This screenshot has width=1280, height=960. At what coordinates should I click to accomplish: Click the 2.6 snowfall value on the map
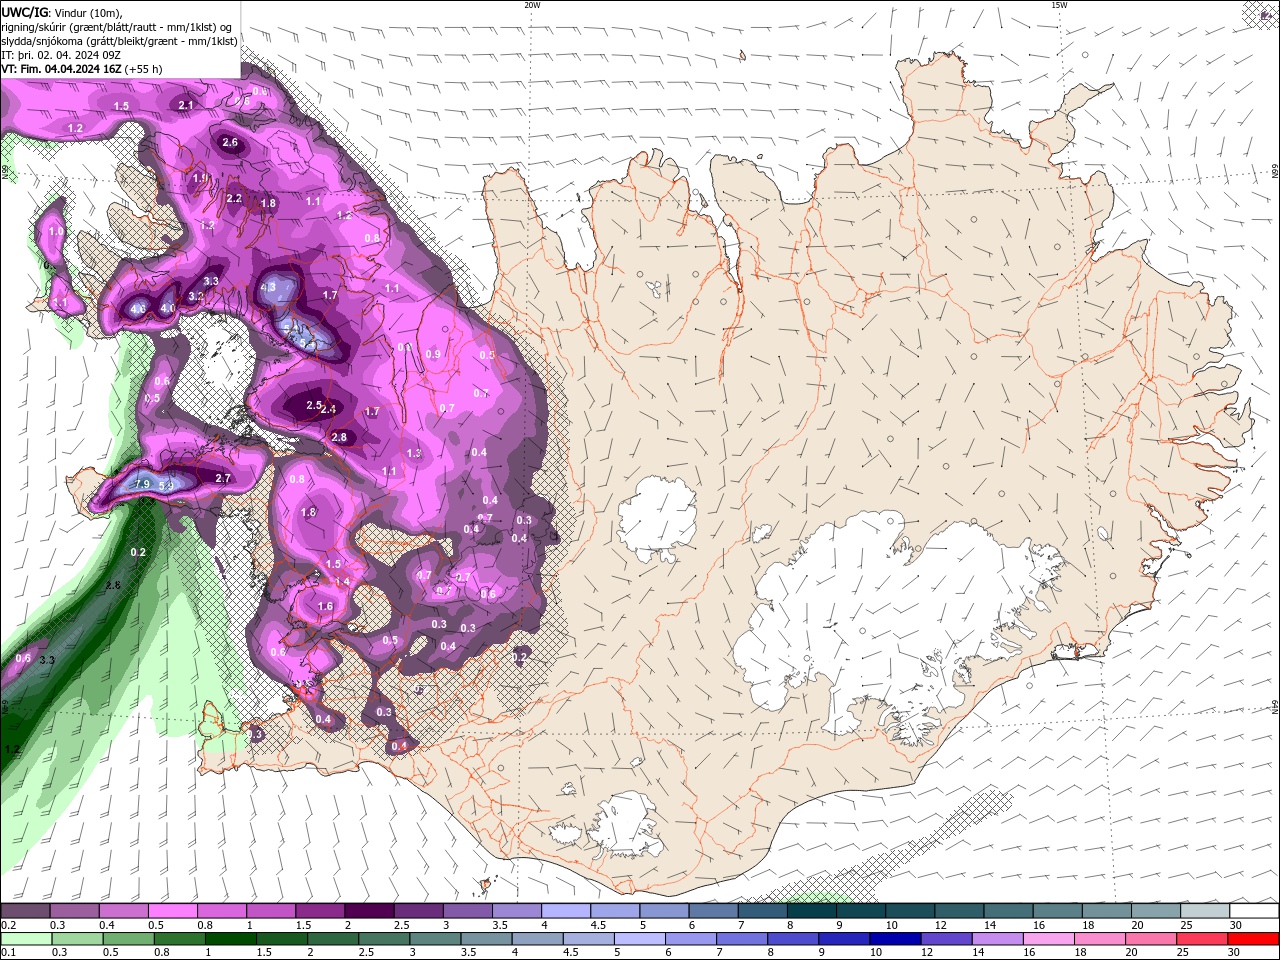pos(230,143)
